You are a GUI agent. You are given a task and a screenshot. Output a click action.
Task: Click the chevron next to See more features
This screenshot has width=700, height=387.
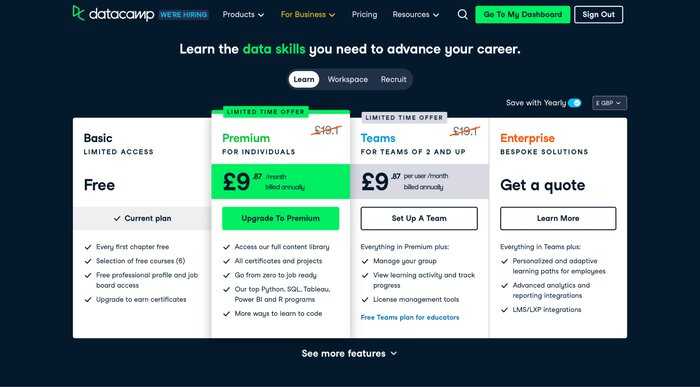pos(393,354)
